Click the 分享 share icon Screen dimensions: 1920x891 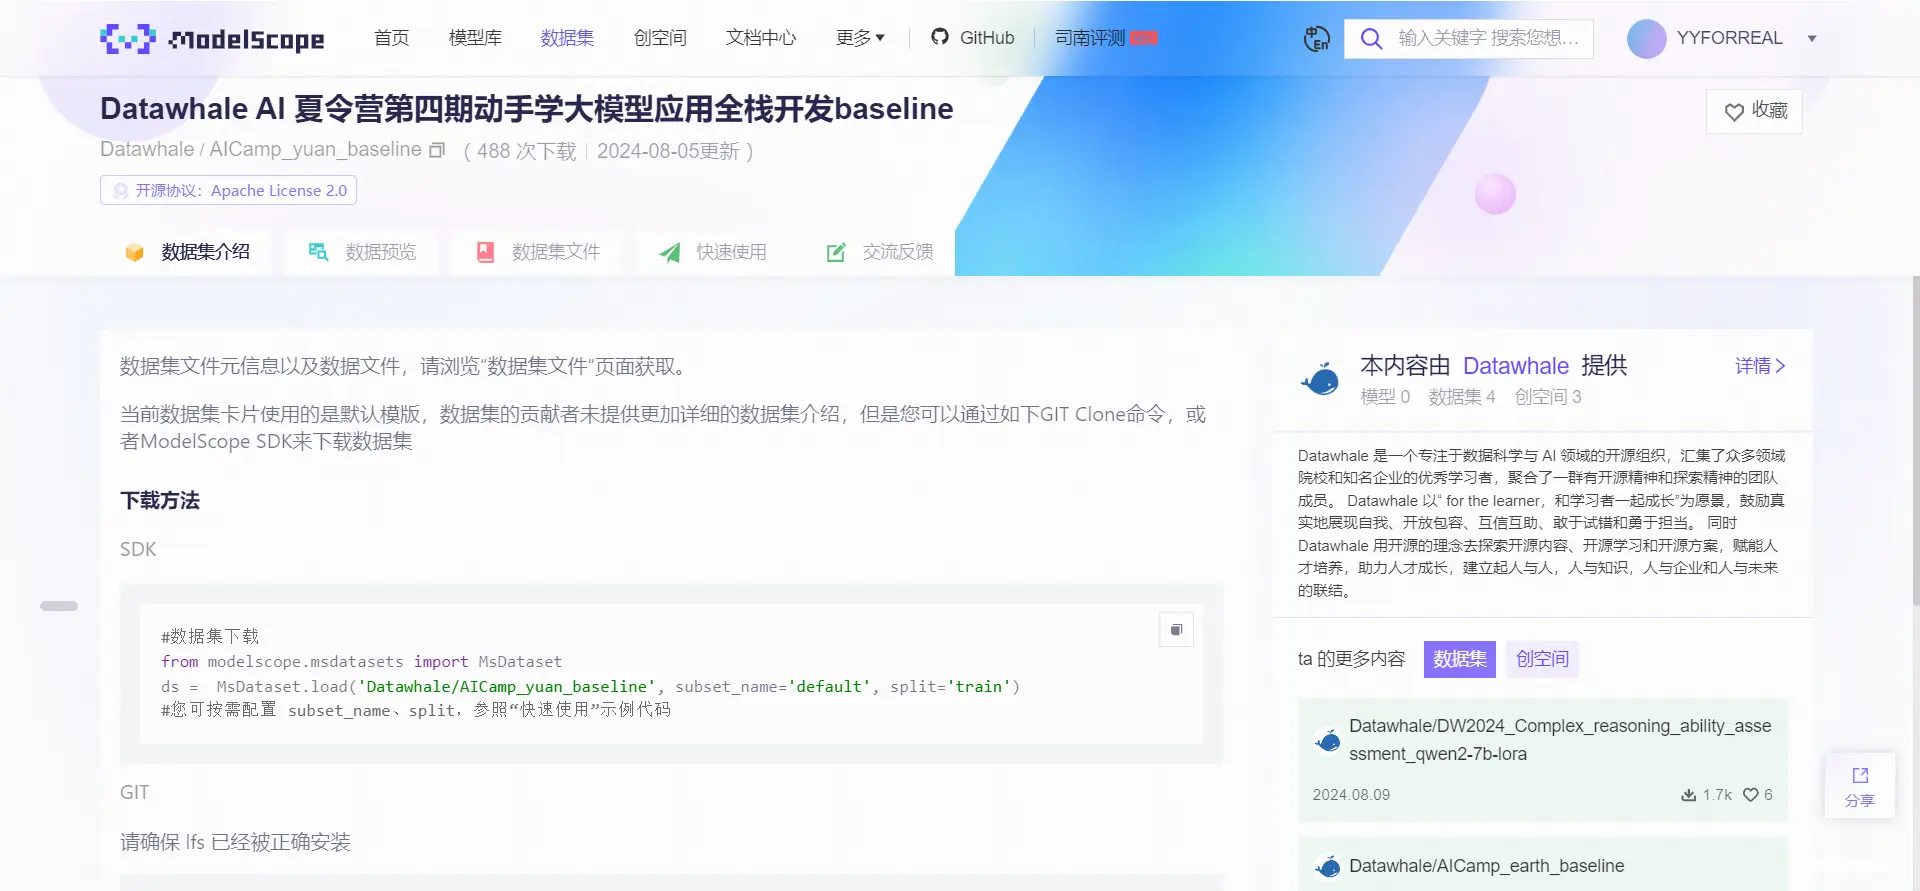click(x=1860, y=775)
